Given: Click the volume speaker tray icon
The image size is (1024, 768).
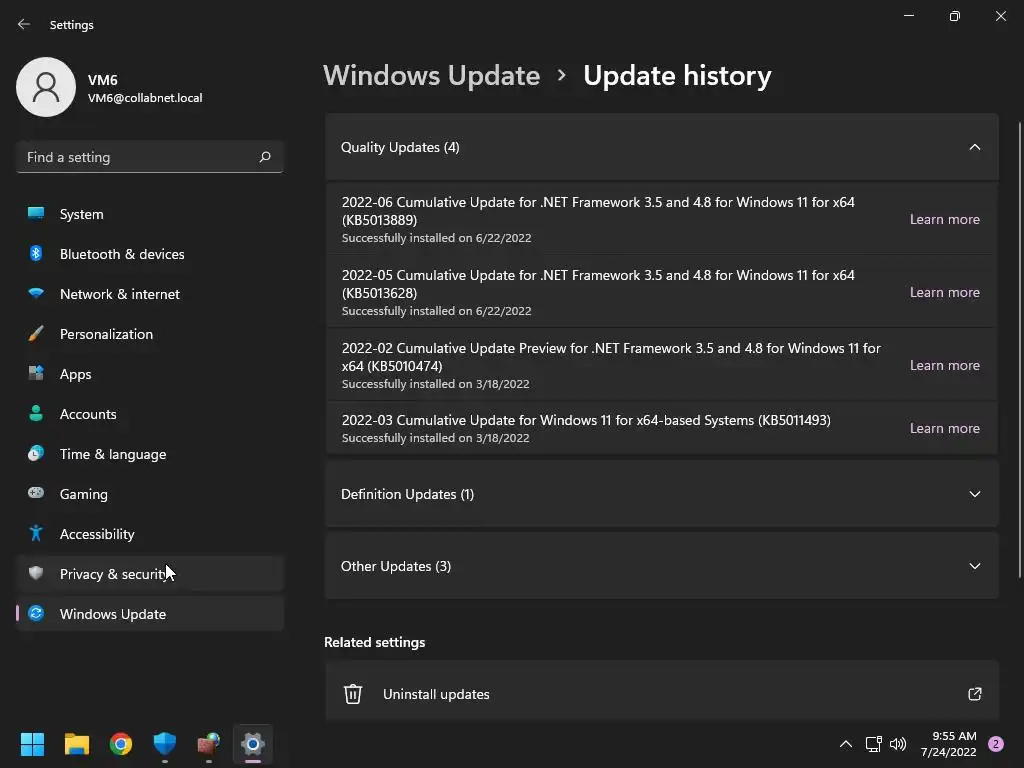Looking at the screenshot, I should pos(898,744).
